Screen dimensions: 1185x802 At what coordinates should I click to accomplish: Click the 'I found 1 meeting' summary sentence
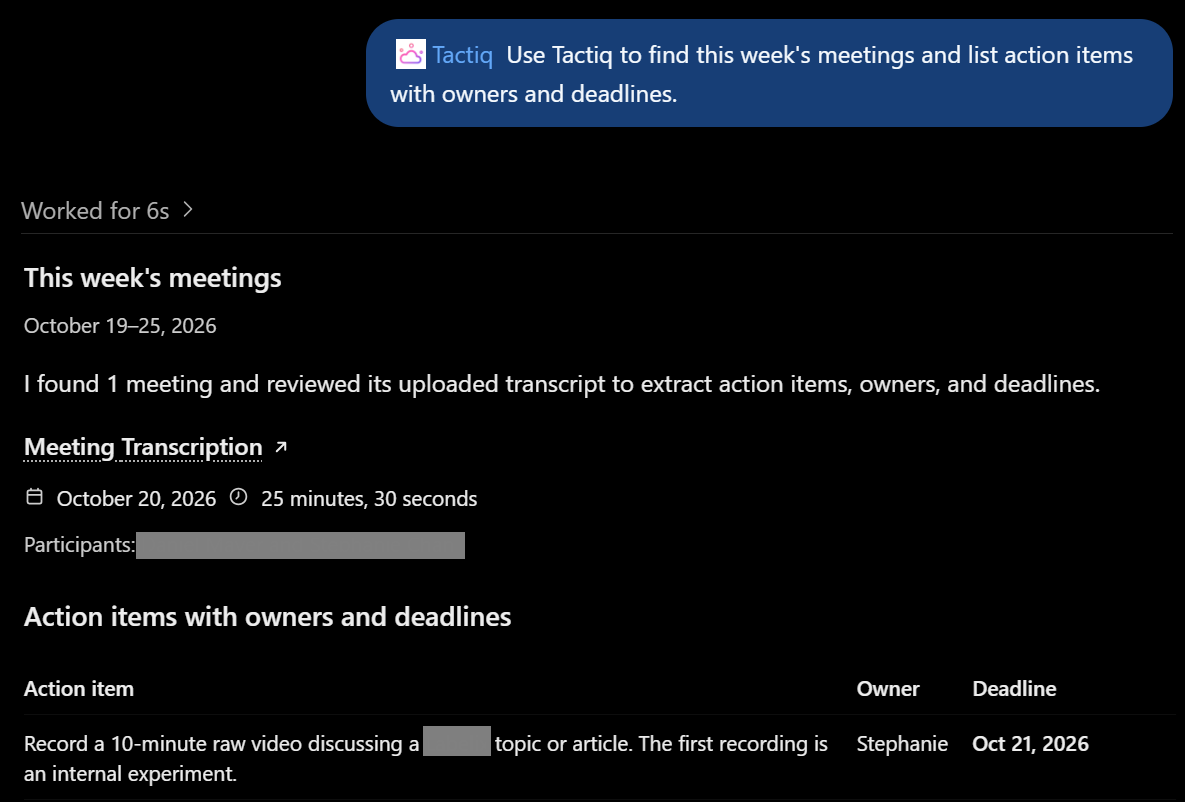tap(562, 384)
